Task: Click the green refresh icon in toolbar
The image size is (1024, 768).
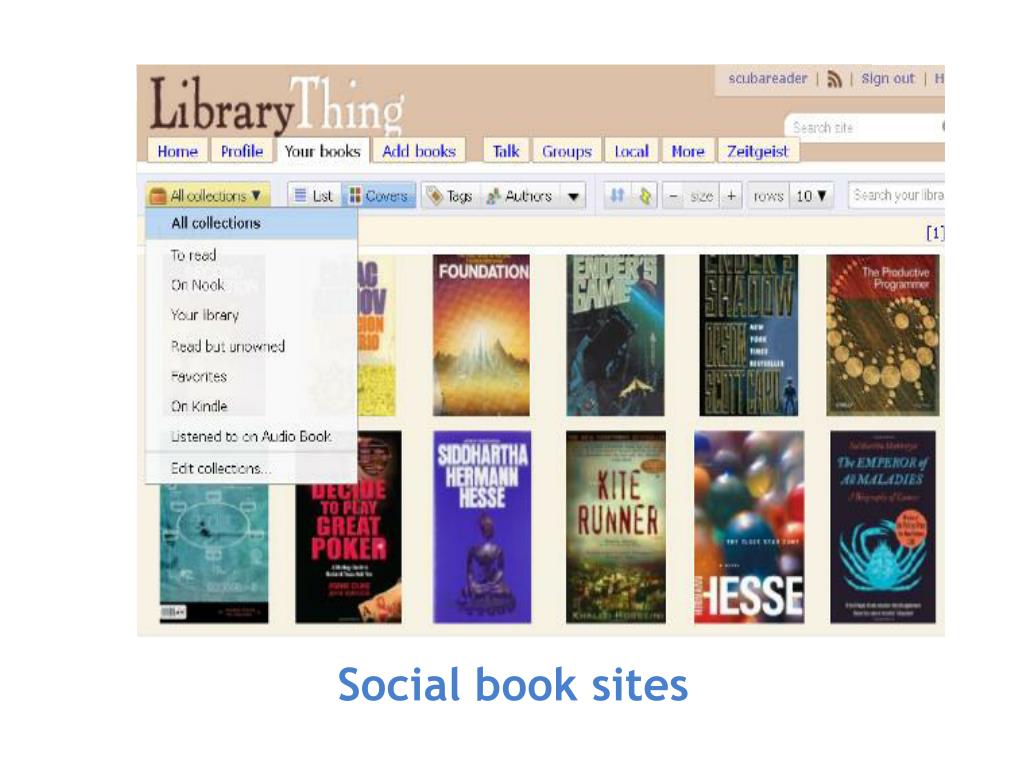Action: click(645, 195)
